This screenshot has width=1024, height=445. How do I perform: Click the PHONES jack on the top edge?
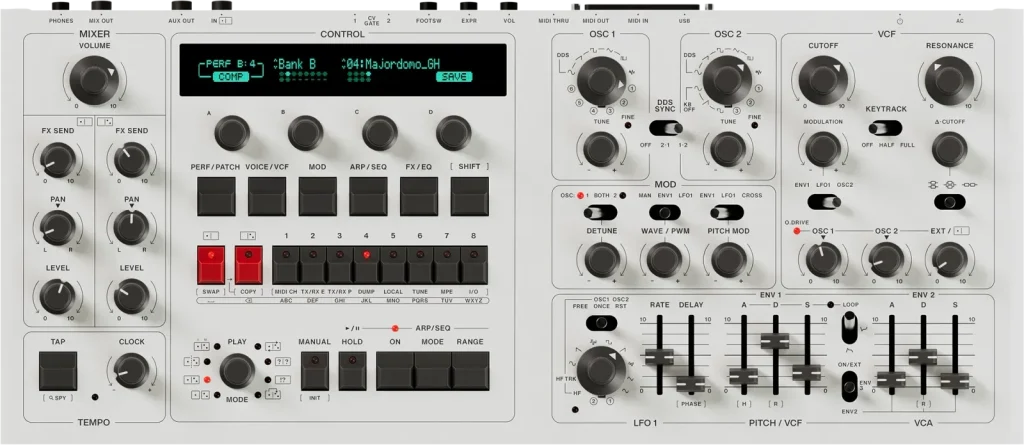click(x=60, y=6)
